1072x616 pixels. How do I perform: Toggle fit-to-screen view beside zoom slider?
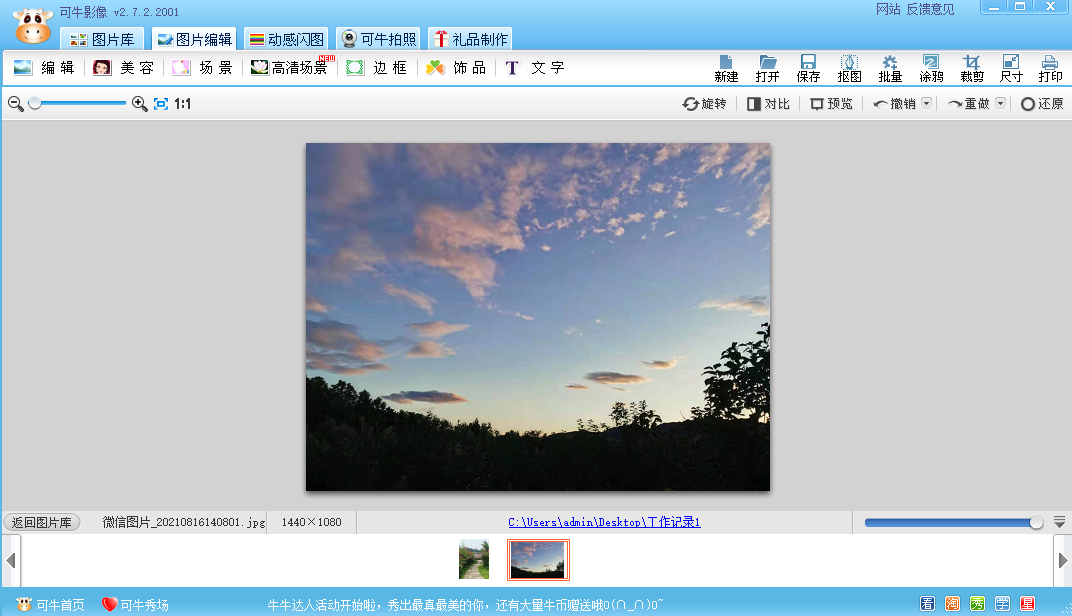pyautogui.click(x=160, y=103)
